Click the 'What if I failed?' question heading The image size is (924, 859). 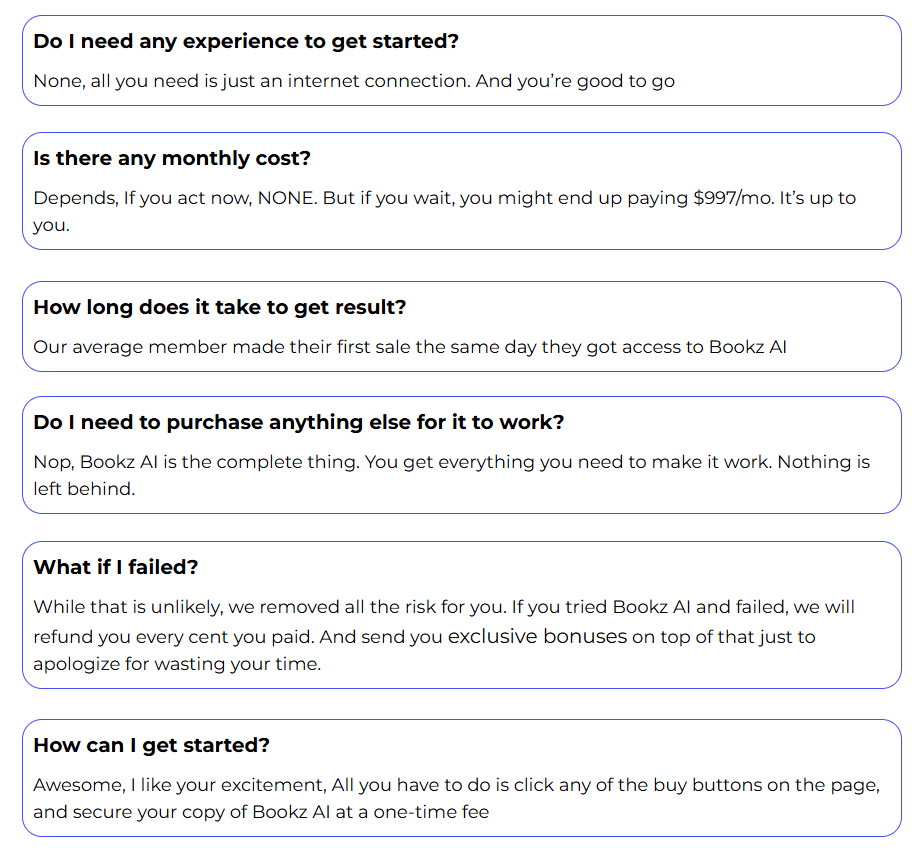click(x=116, y=567)
